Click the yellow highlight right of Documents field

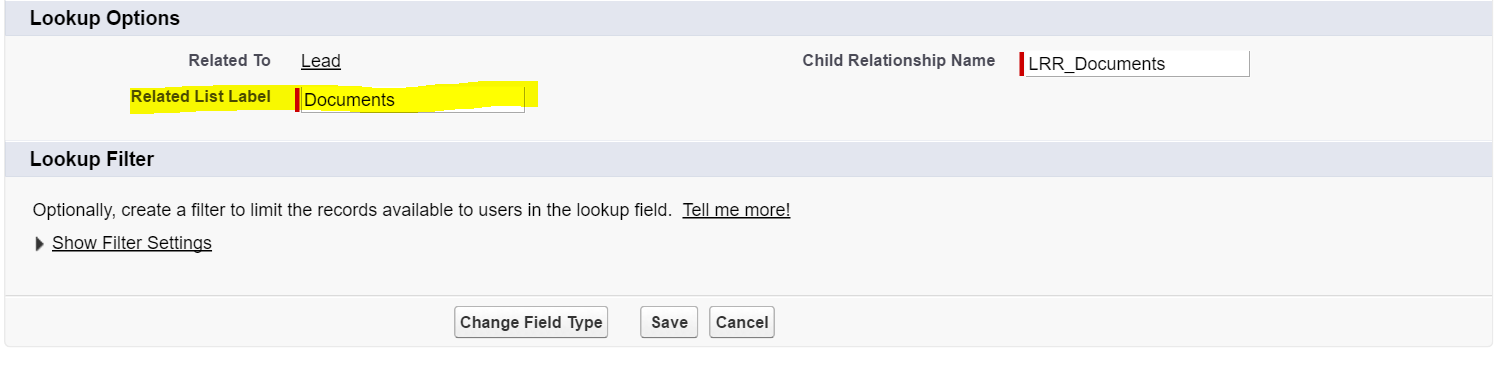[532, 96]
